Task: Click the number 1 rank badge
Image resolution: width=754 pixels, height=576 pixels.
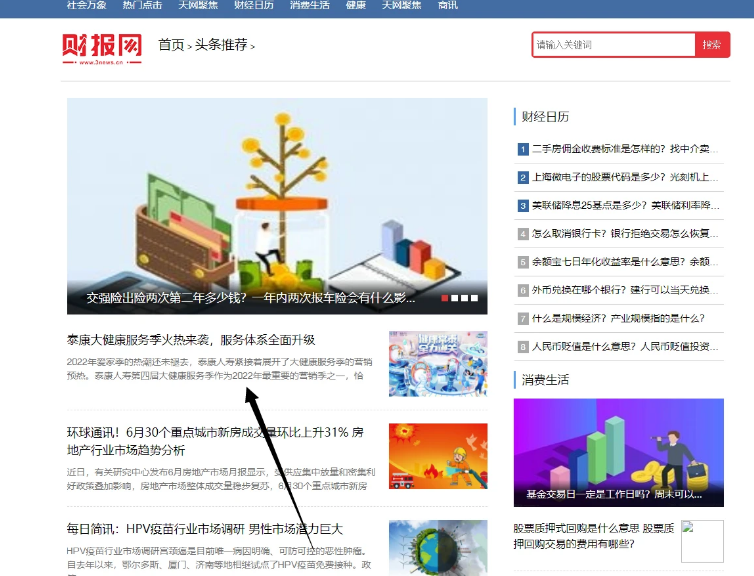Action: [523, 150]
